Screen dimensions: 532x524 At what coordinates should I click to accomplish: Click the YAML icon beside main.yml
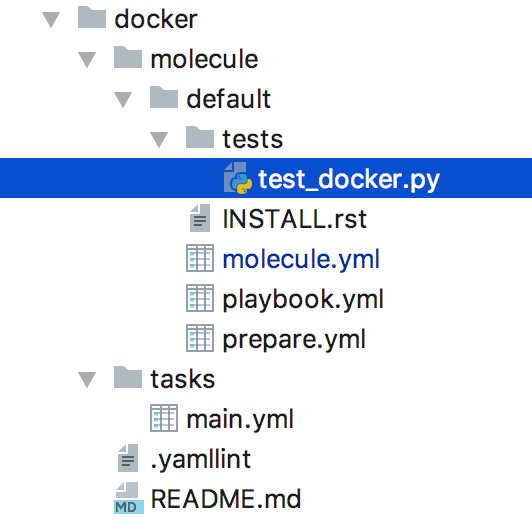164,418
